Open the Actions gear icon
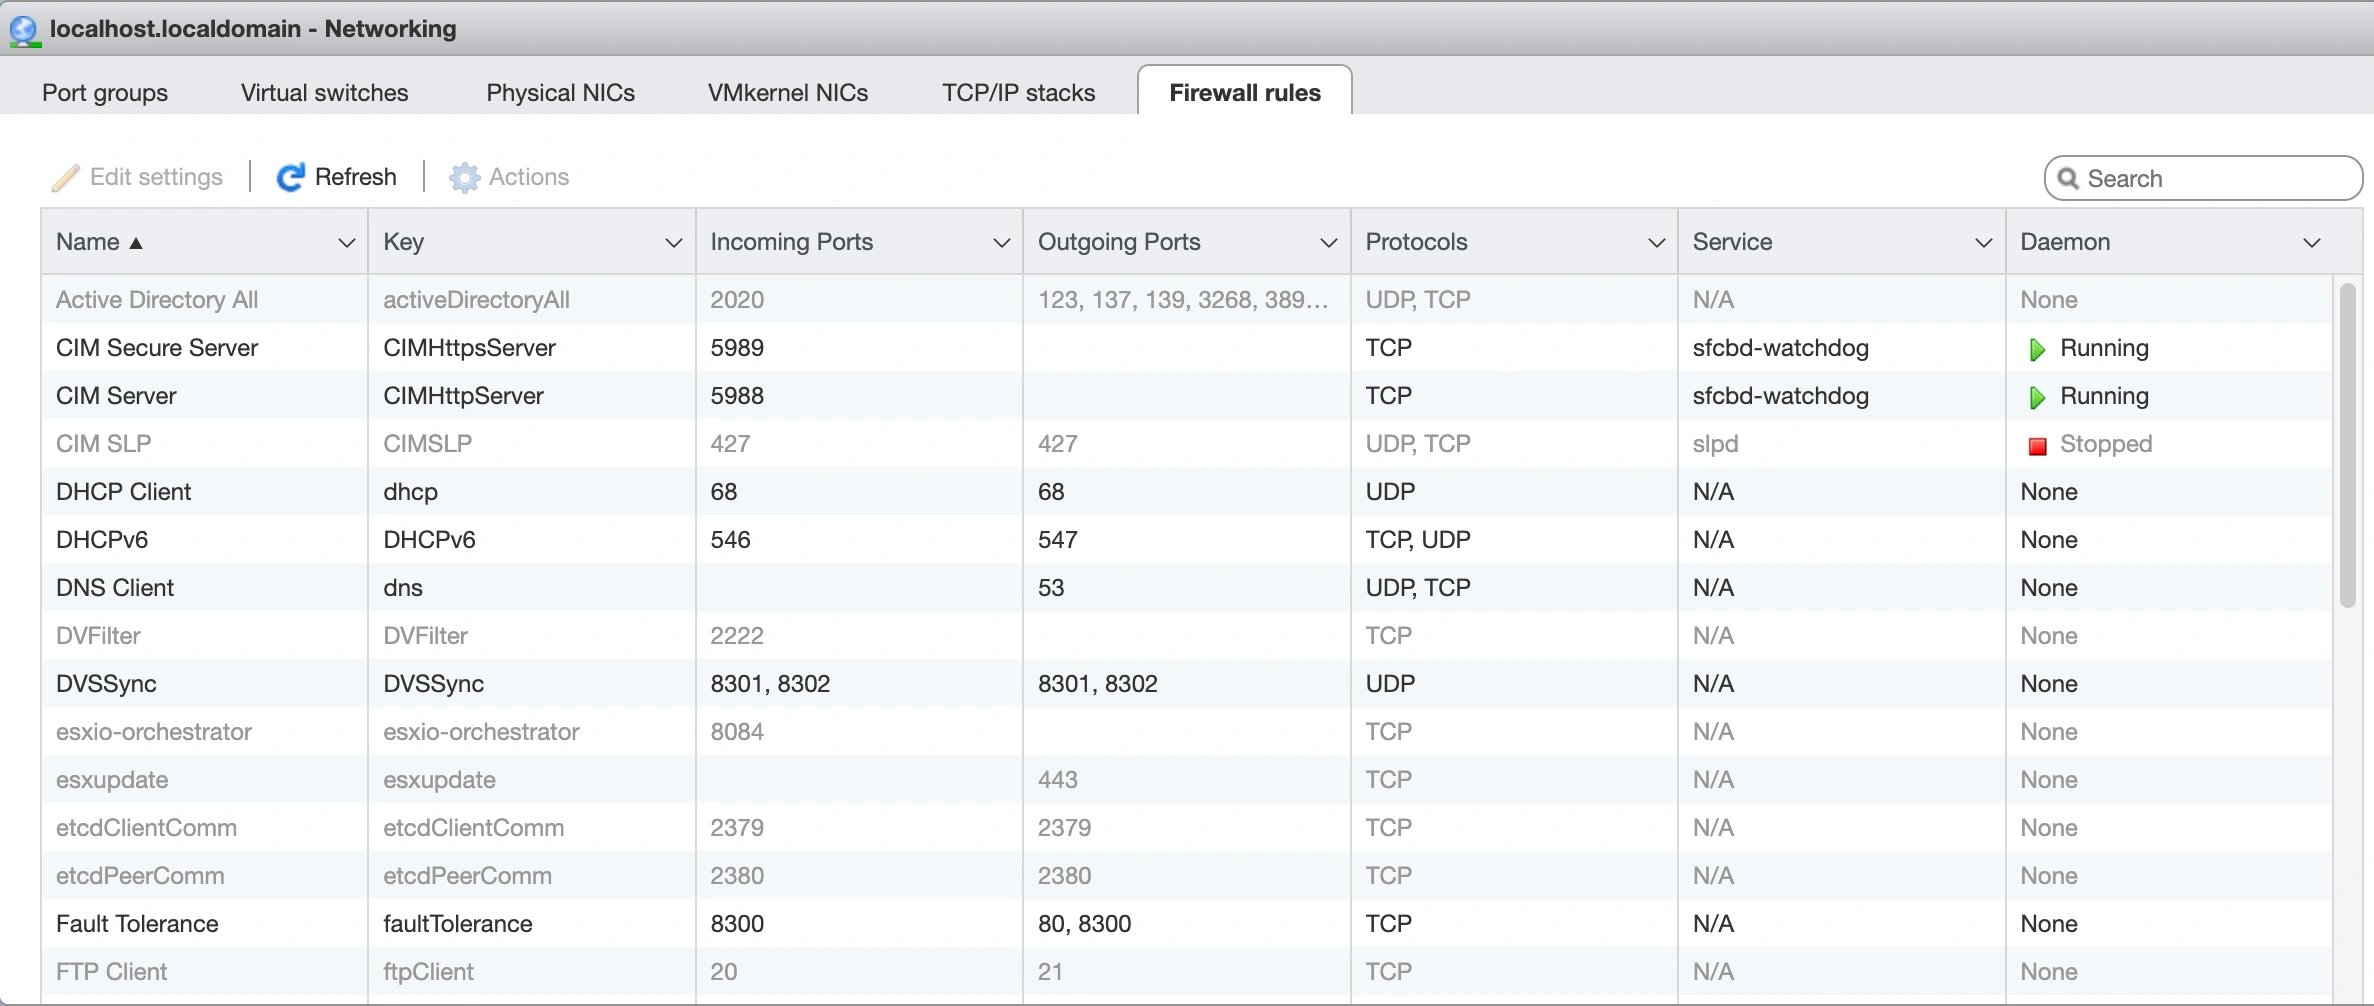2374x1006 pixels. [x=463, y=176]
